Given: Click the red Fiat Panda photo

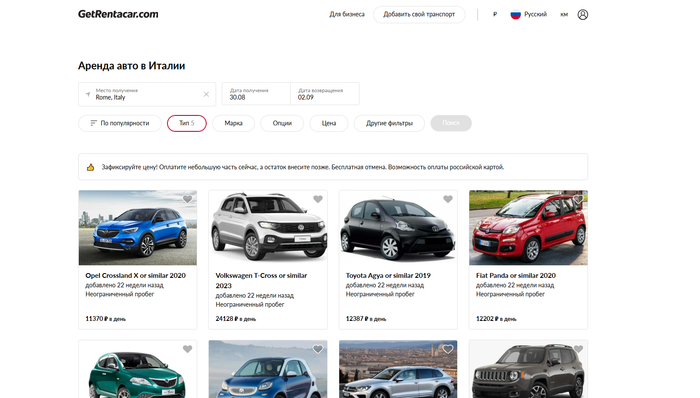Looking at the screenshot, I should [x=529, y=228].
